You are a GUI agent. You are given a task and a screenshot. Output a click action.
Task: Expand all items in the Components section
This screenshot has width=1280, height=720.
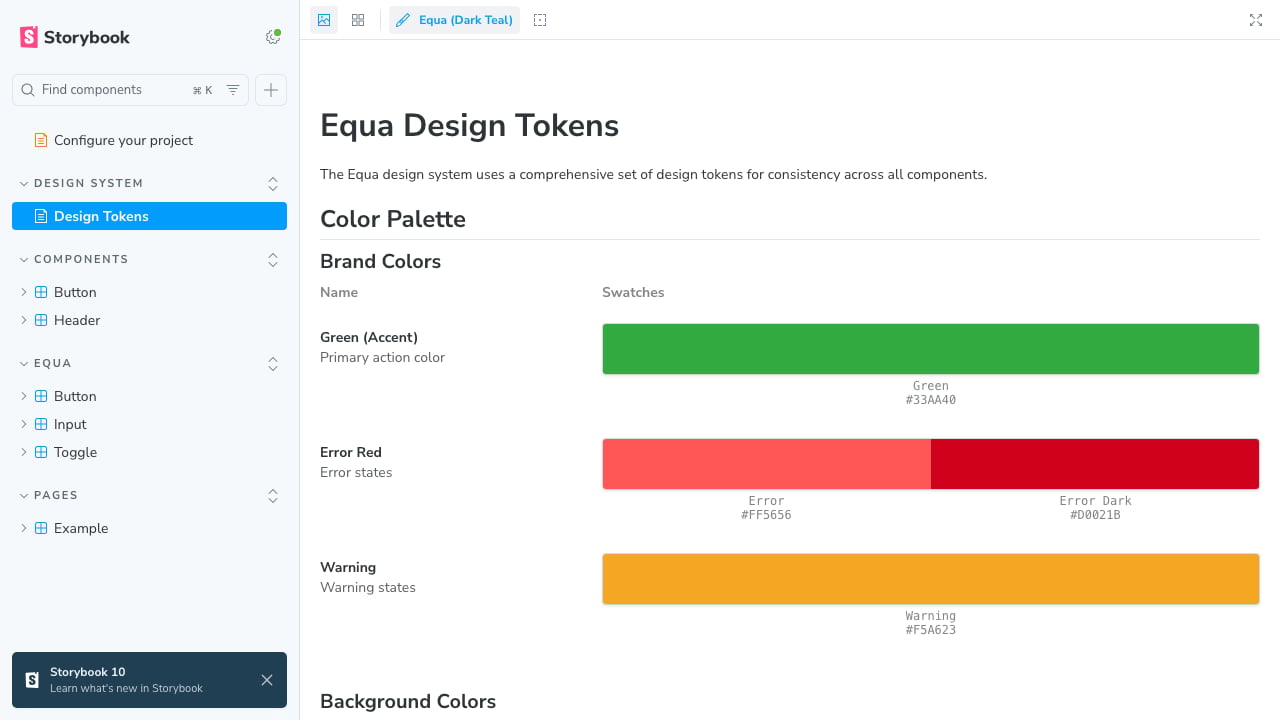[x=273, y=260]
